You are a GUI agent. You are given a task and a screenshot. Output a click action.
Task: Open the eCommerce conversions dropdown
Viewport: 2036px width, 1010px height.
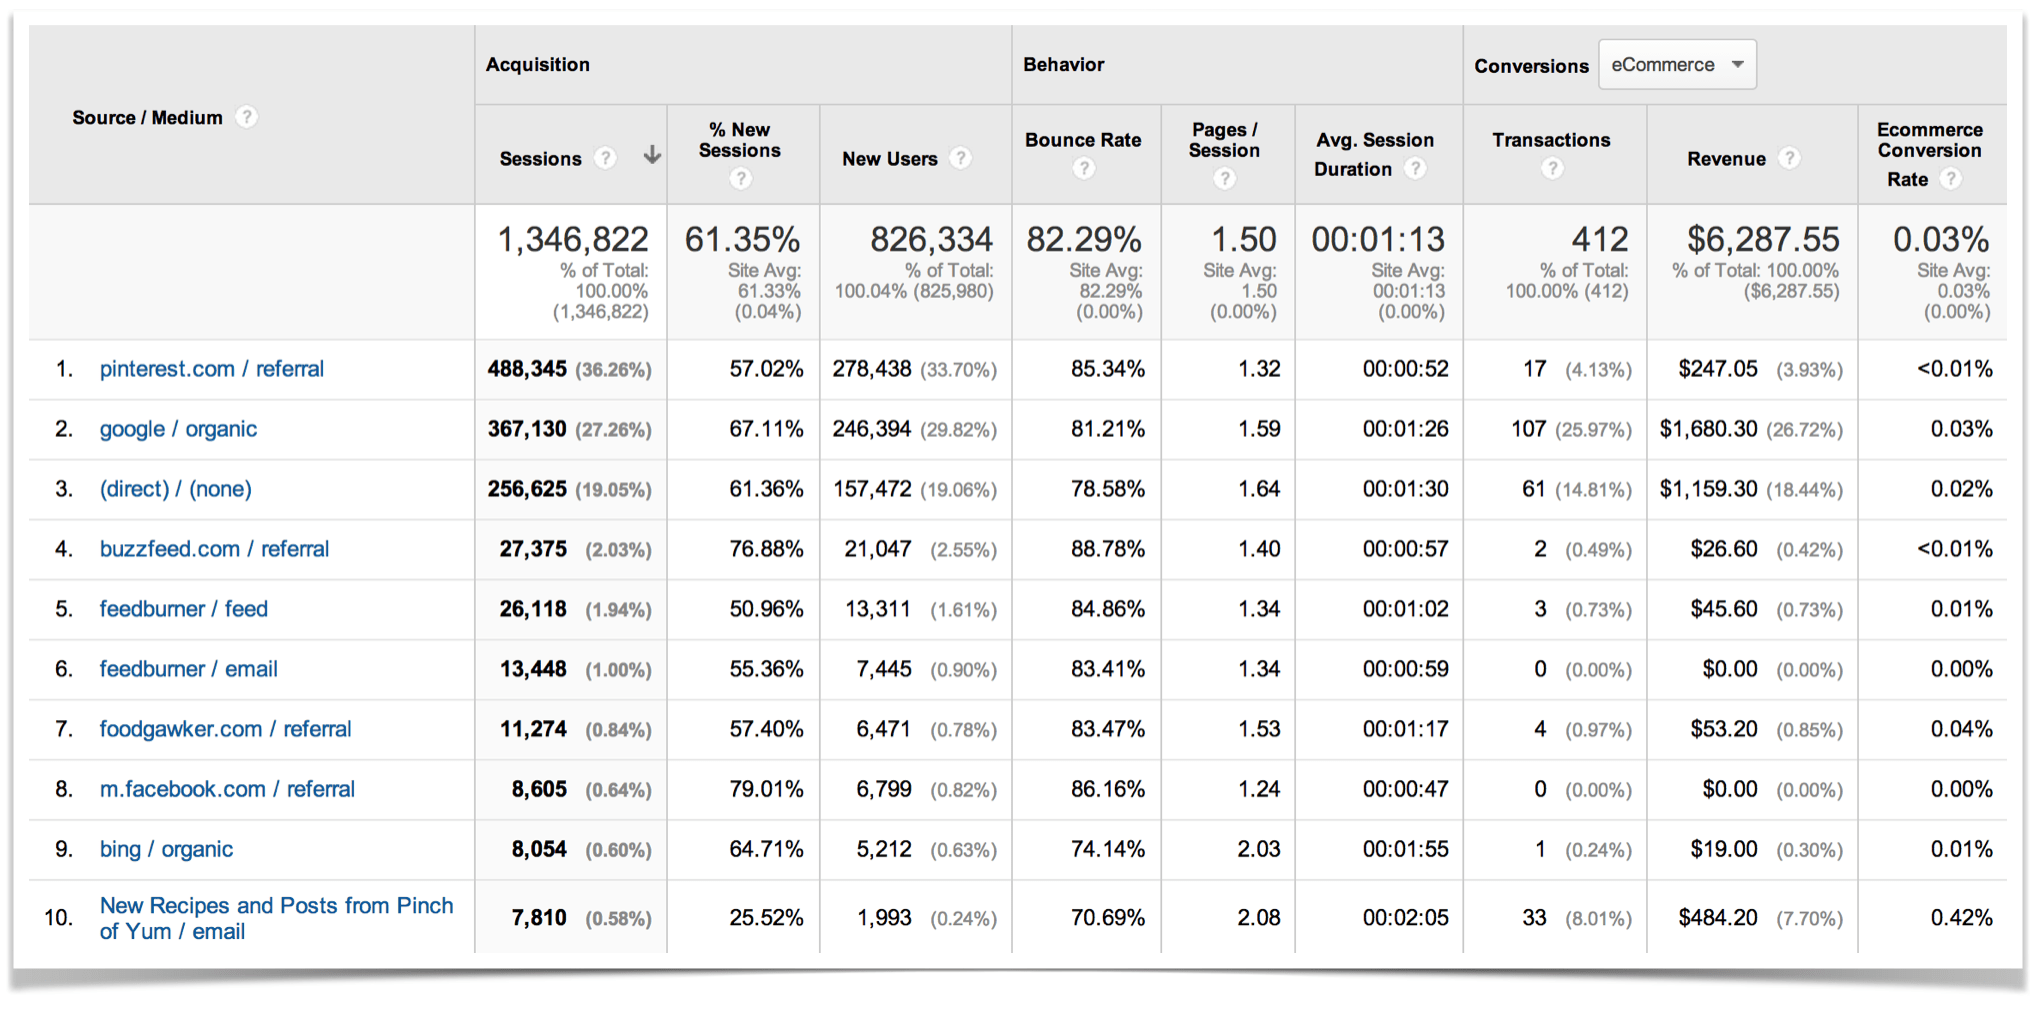pos(1677,64)
